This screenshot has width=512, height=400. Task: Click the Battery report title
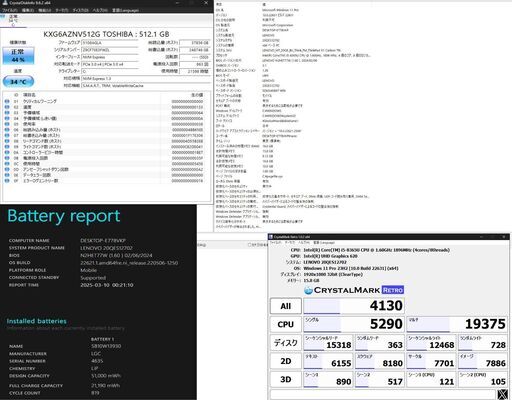click(64, 216)
